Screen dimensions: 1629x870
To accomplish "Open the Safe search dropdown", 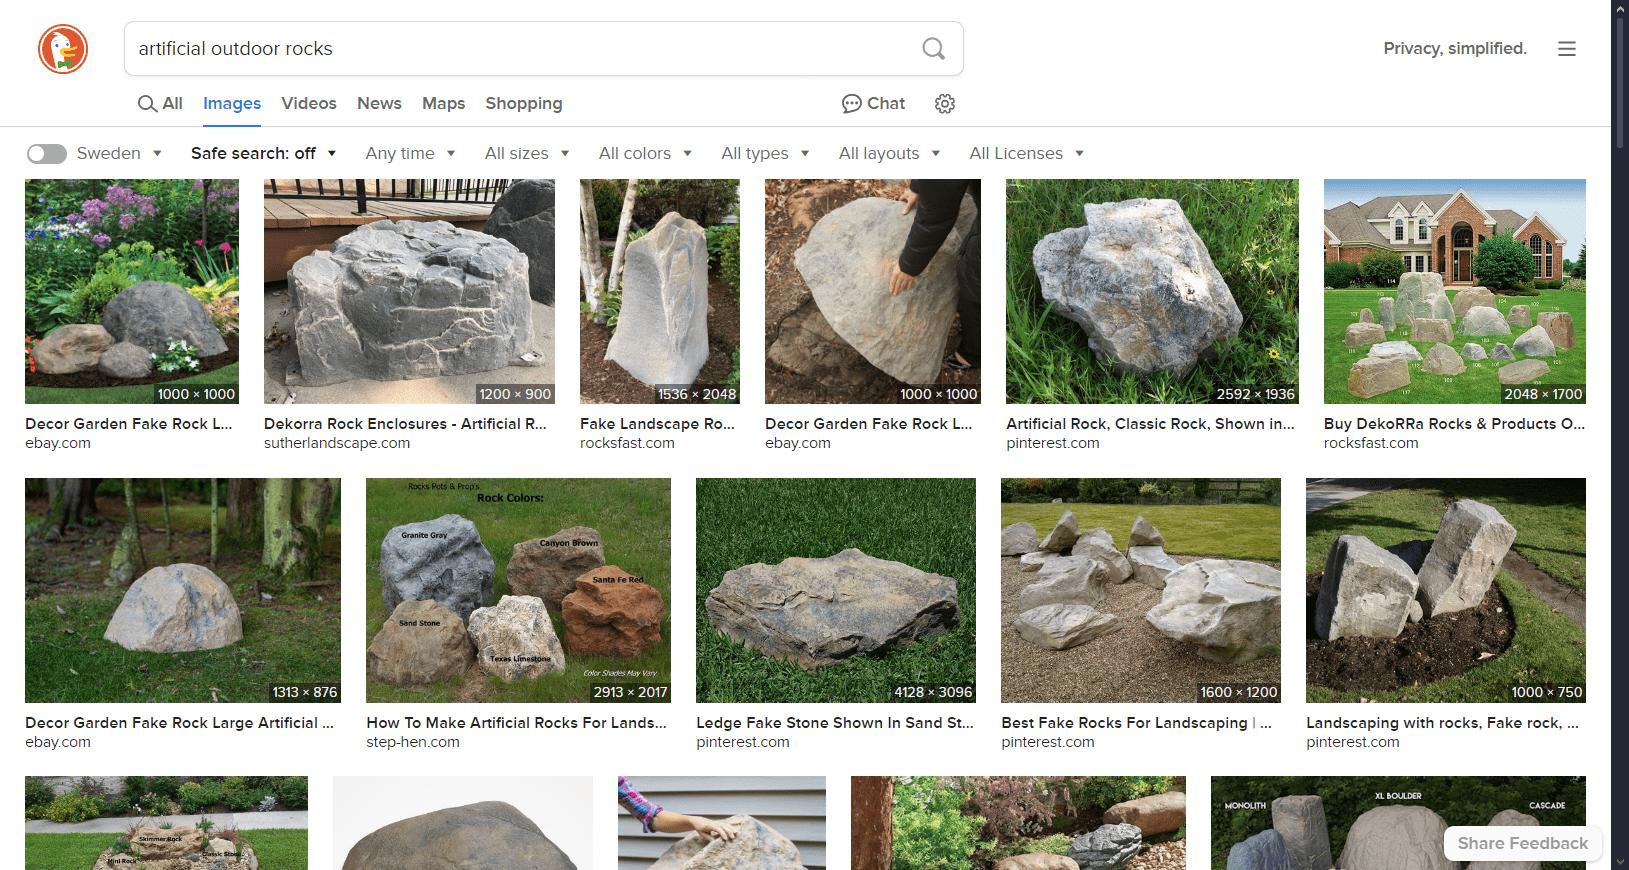I will (x=263, y=154).
